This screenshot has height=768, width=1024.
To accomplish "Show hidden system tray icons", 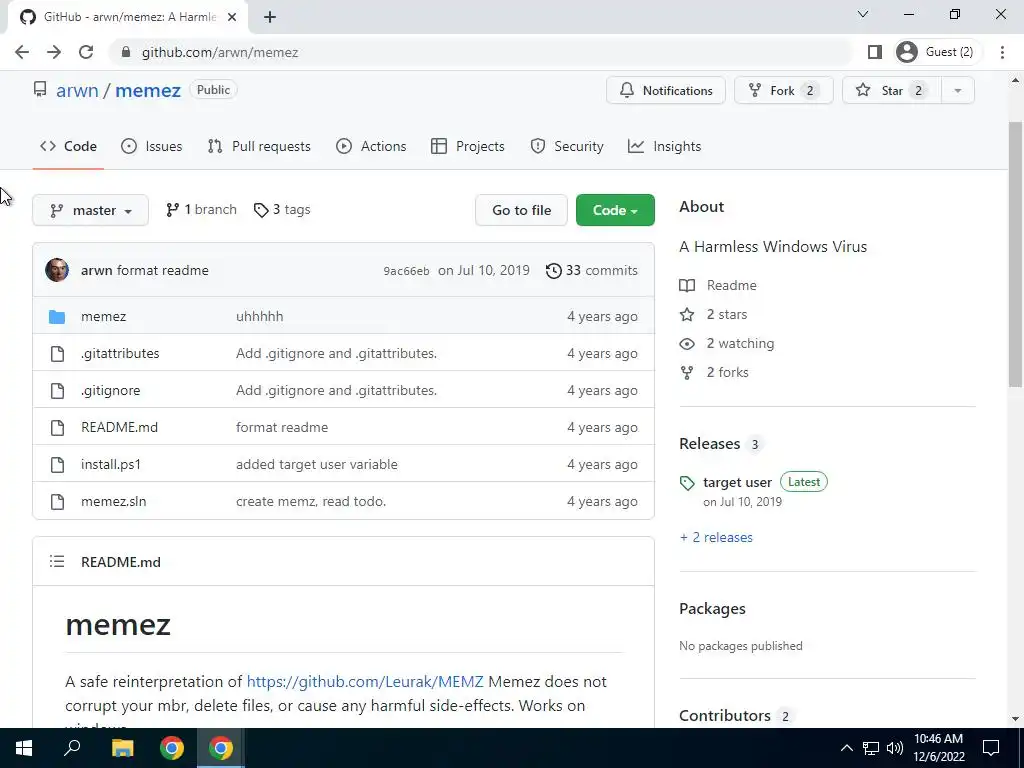I will [x=846, y=748].
